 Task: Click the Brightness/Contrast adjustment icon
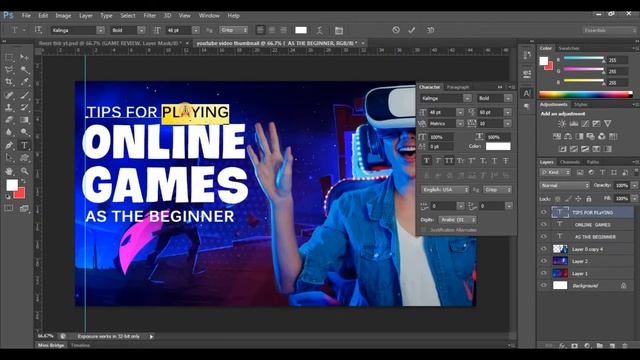562,123
